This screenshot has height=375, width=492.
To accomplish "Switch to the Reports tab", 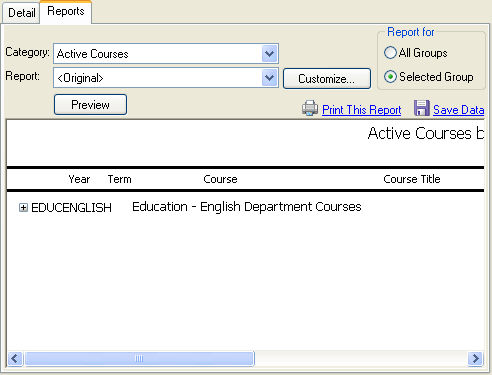I will (66, 12).
